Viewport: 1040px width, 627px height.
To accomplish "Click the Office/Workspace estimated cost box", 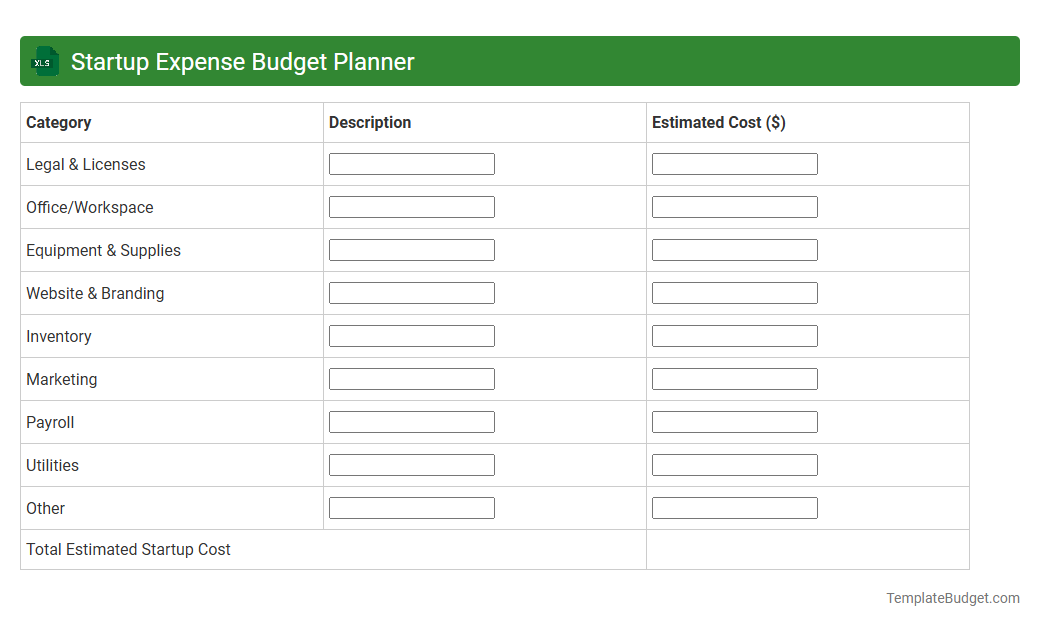I will point(734,206).
